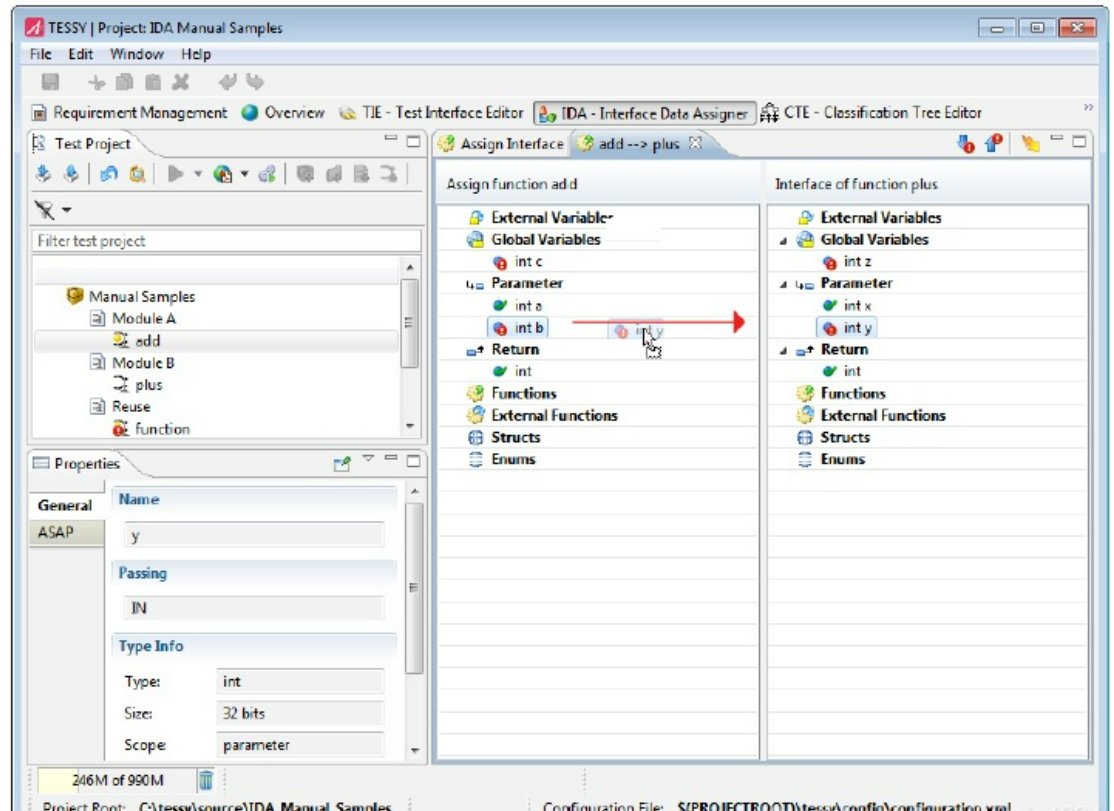
Task: Open the Properties view menu triangle
Action: tap(368, 459)
